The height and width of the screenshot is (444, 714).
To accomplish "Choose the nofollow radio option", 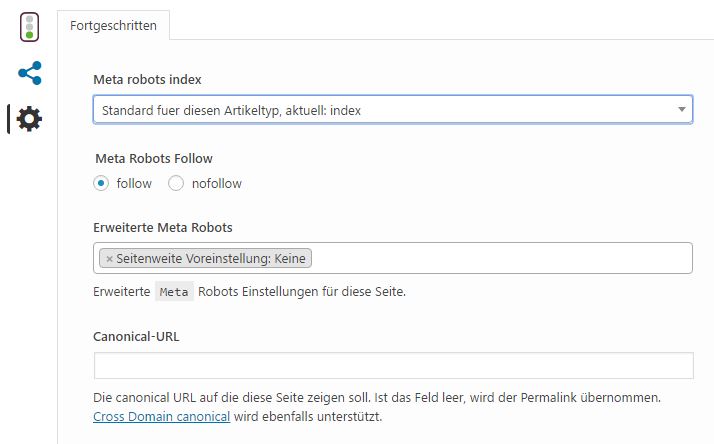I will 176,184.
